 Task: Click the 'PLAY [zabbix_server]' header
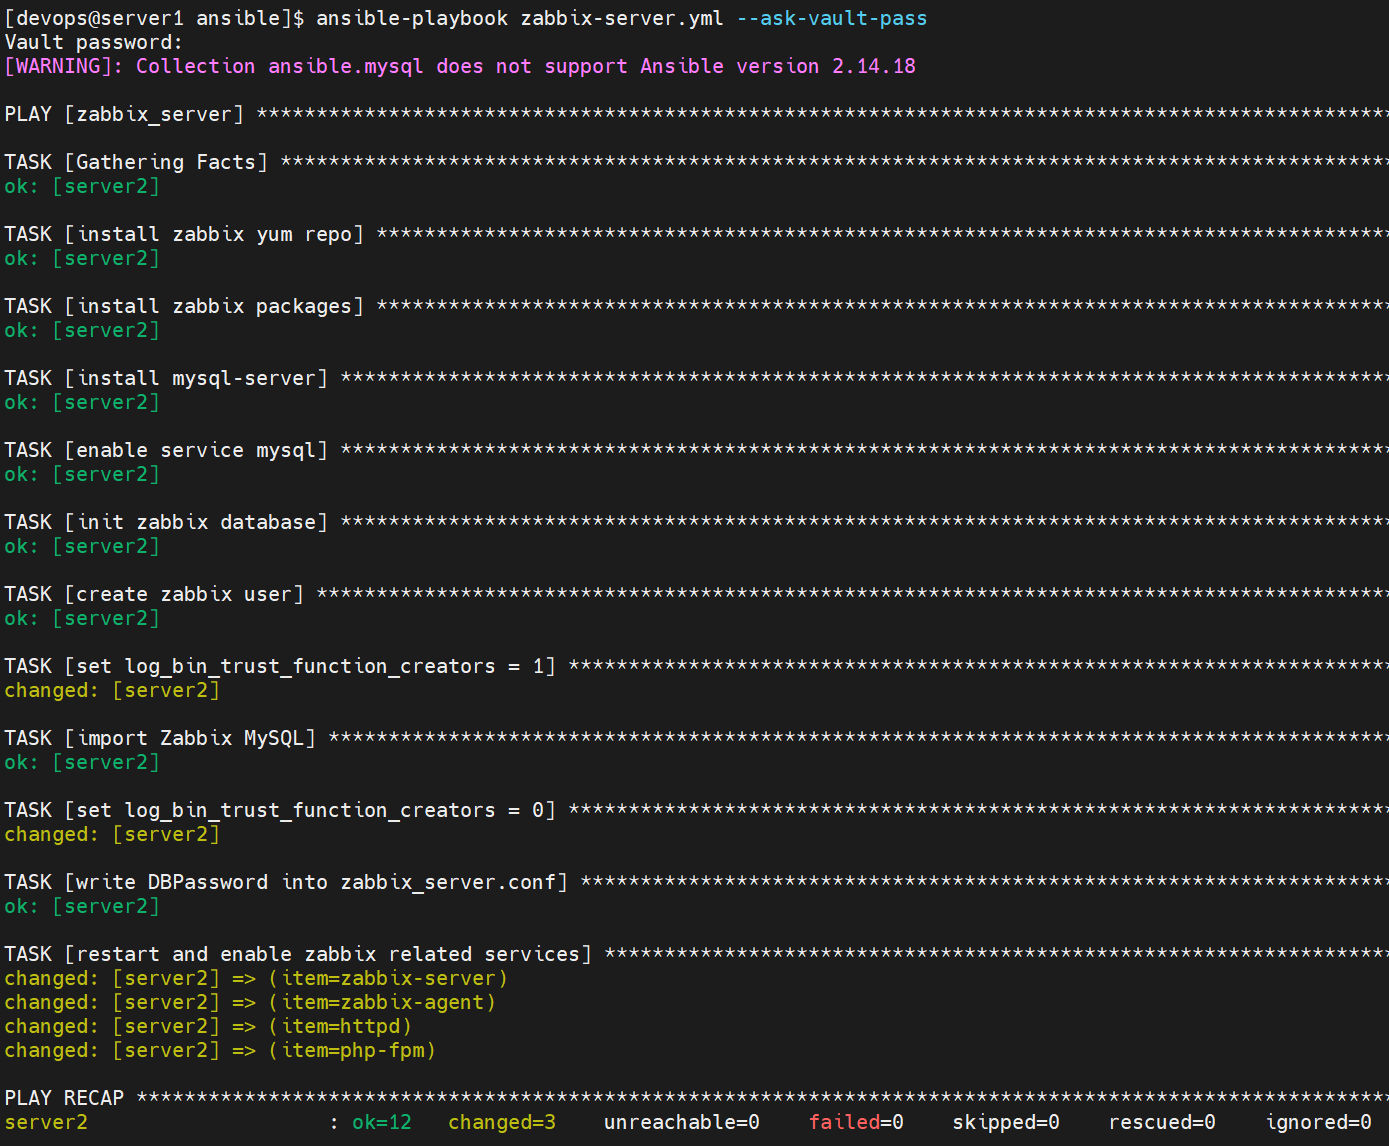(124, 114)
